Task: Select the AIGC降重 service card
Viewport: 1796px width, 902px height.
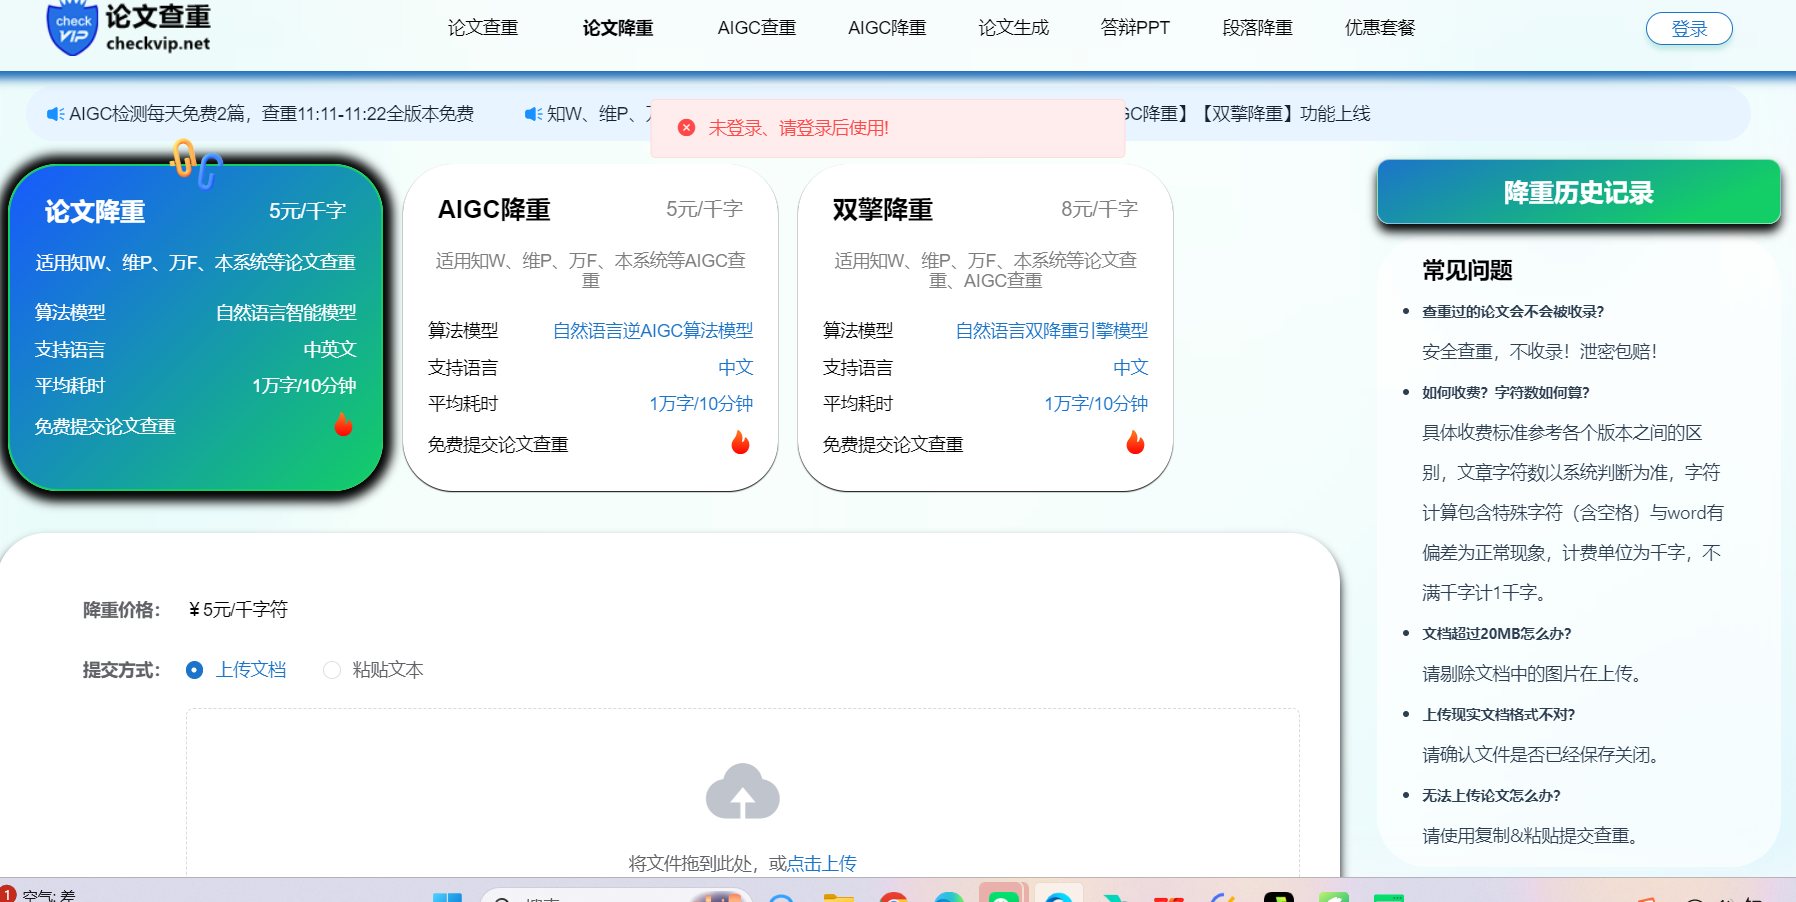Action: point(590,328)
